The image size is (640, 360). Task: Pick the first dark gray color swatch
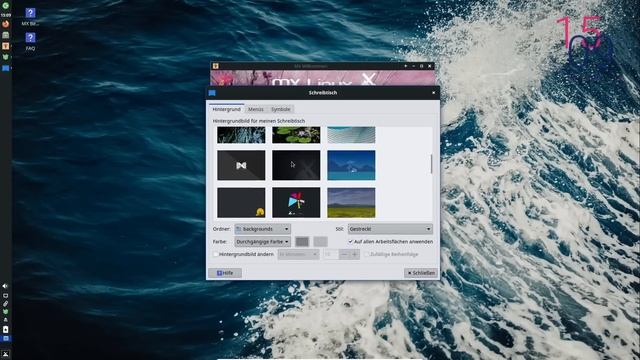(x=302, y=242)
